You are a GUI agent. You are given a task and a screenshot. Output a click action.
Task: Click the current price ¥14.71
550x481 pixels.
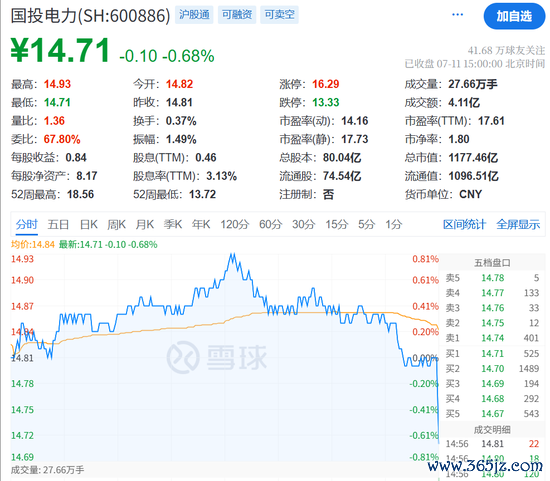click(x=60, y=51)
